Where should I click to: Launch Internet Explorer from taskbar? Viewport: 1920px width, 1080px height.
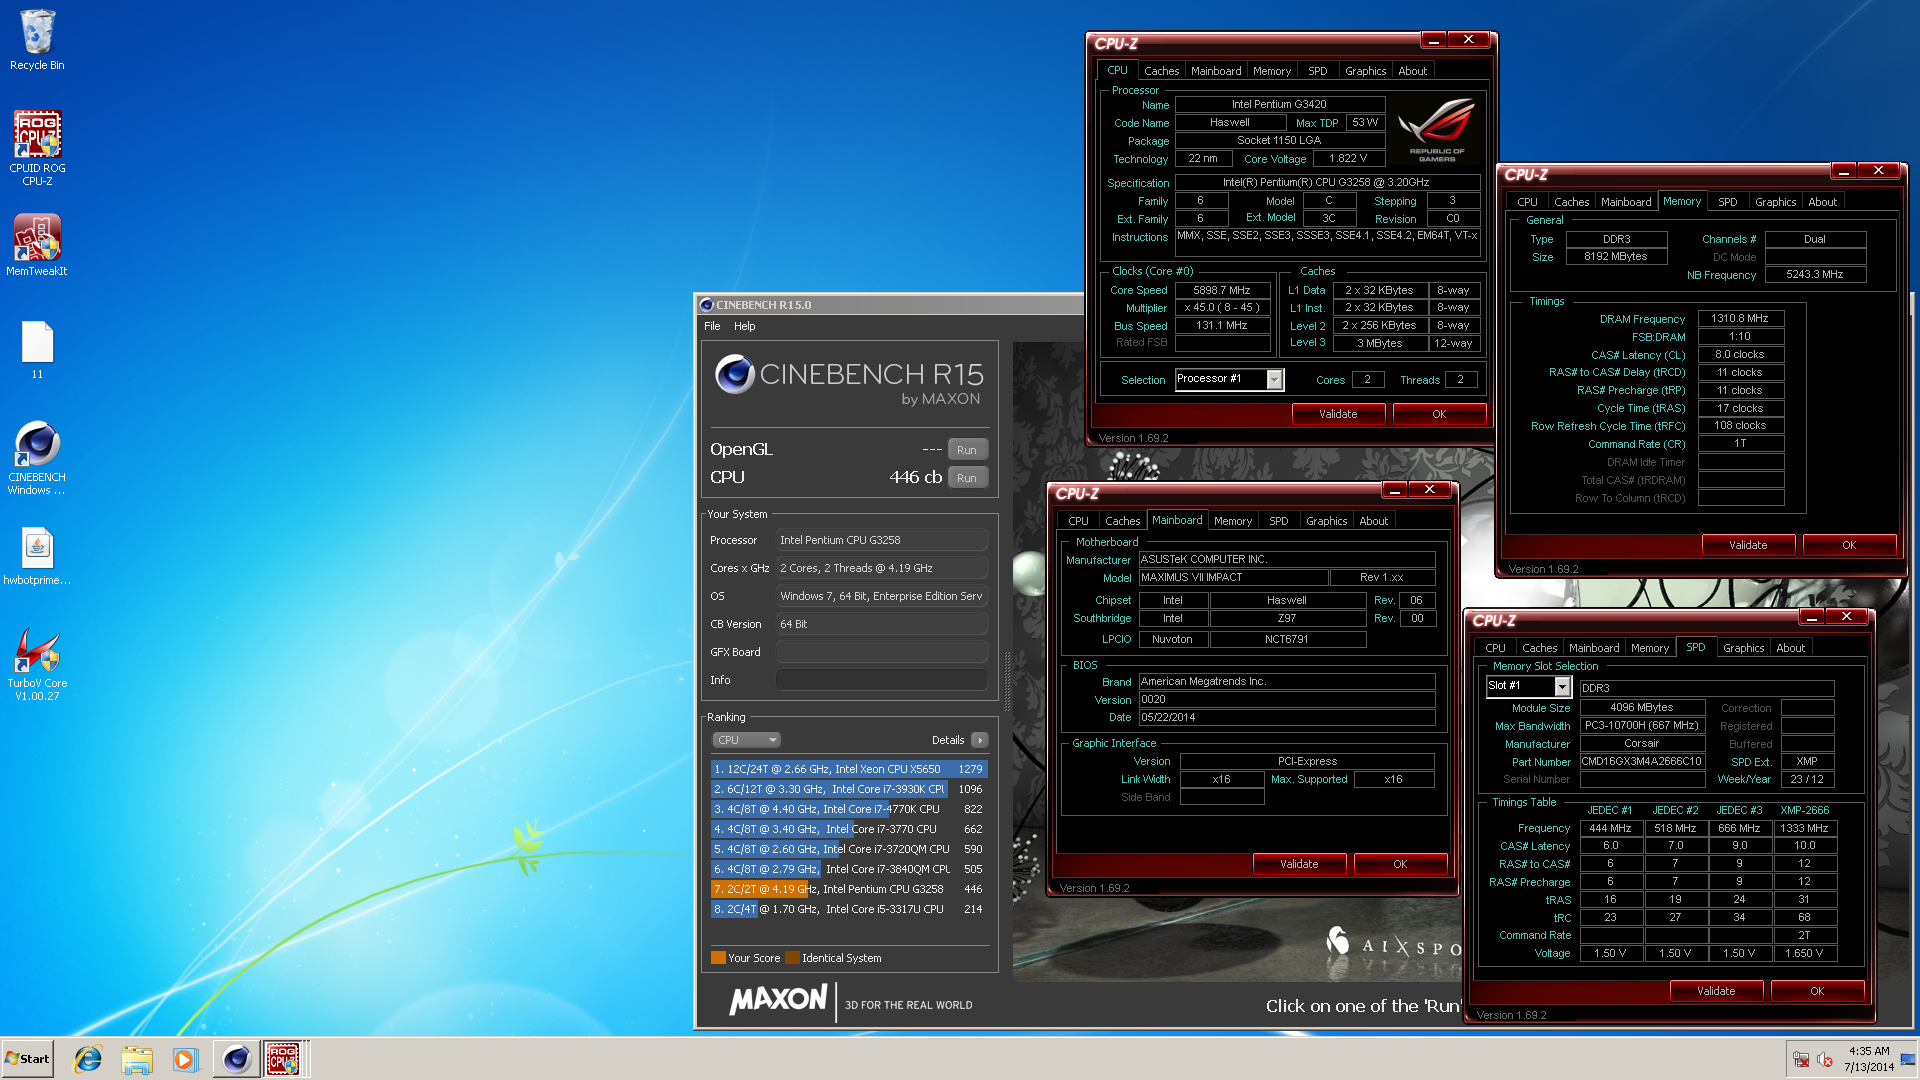88,1059
